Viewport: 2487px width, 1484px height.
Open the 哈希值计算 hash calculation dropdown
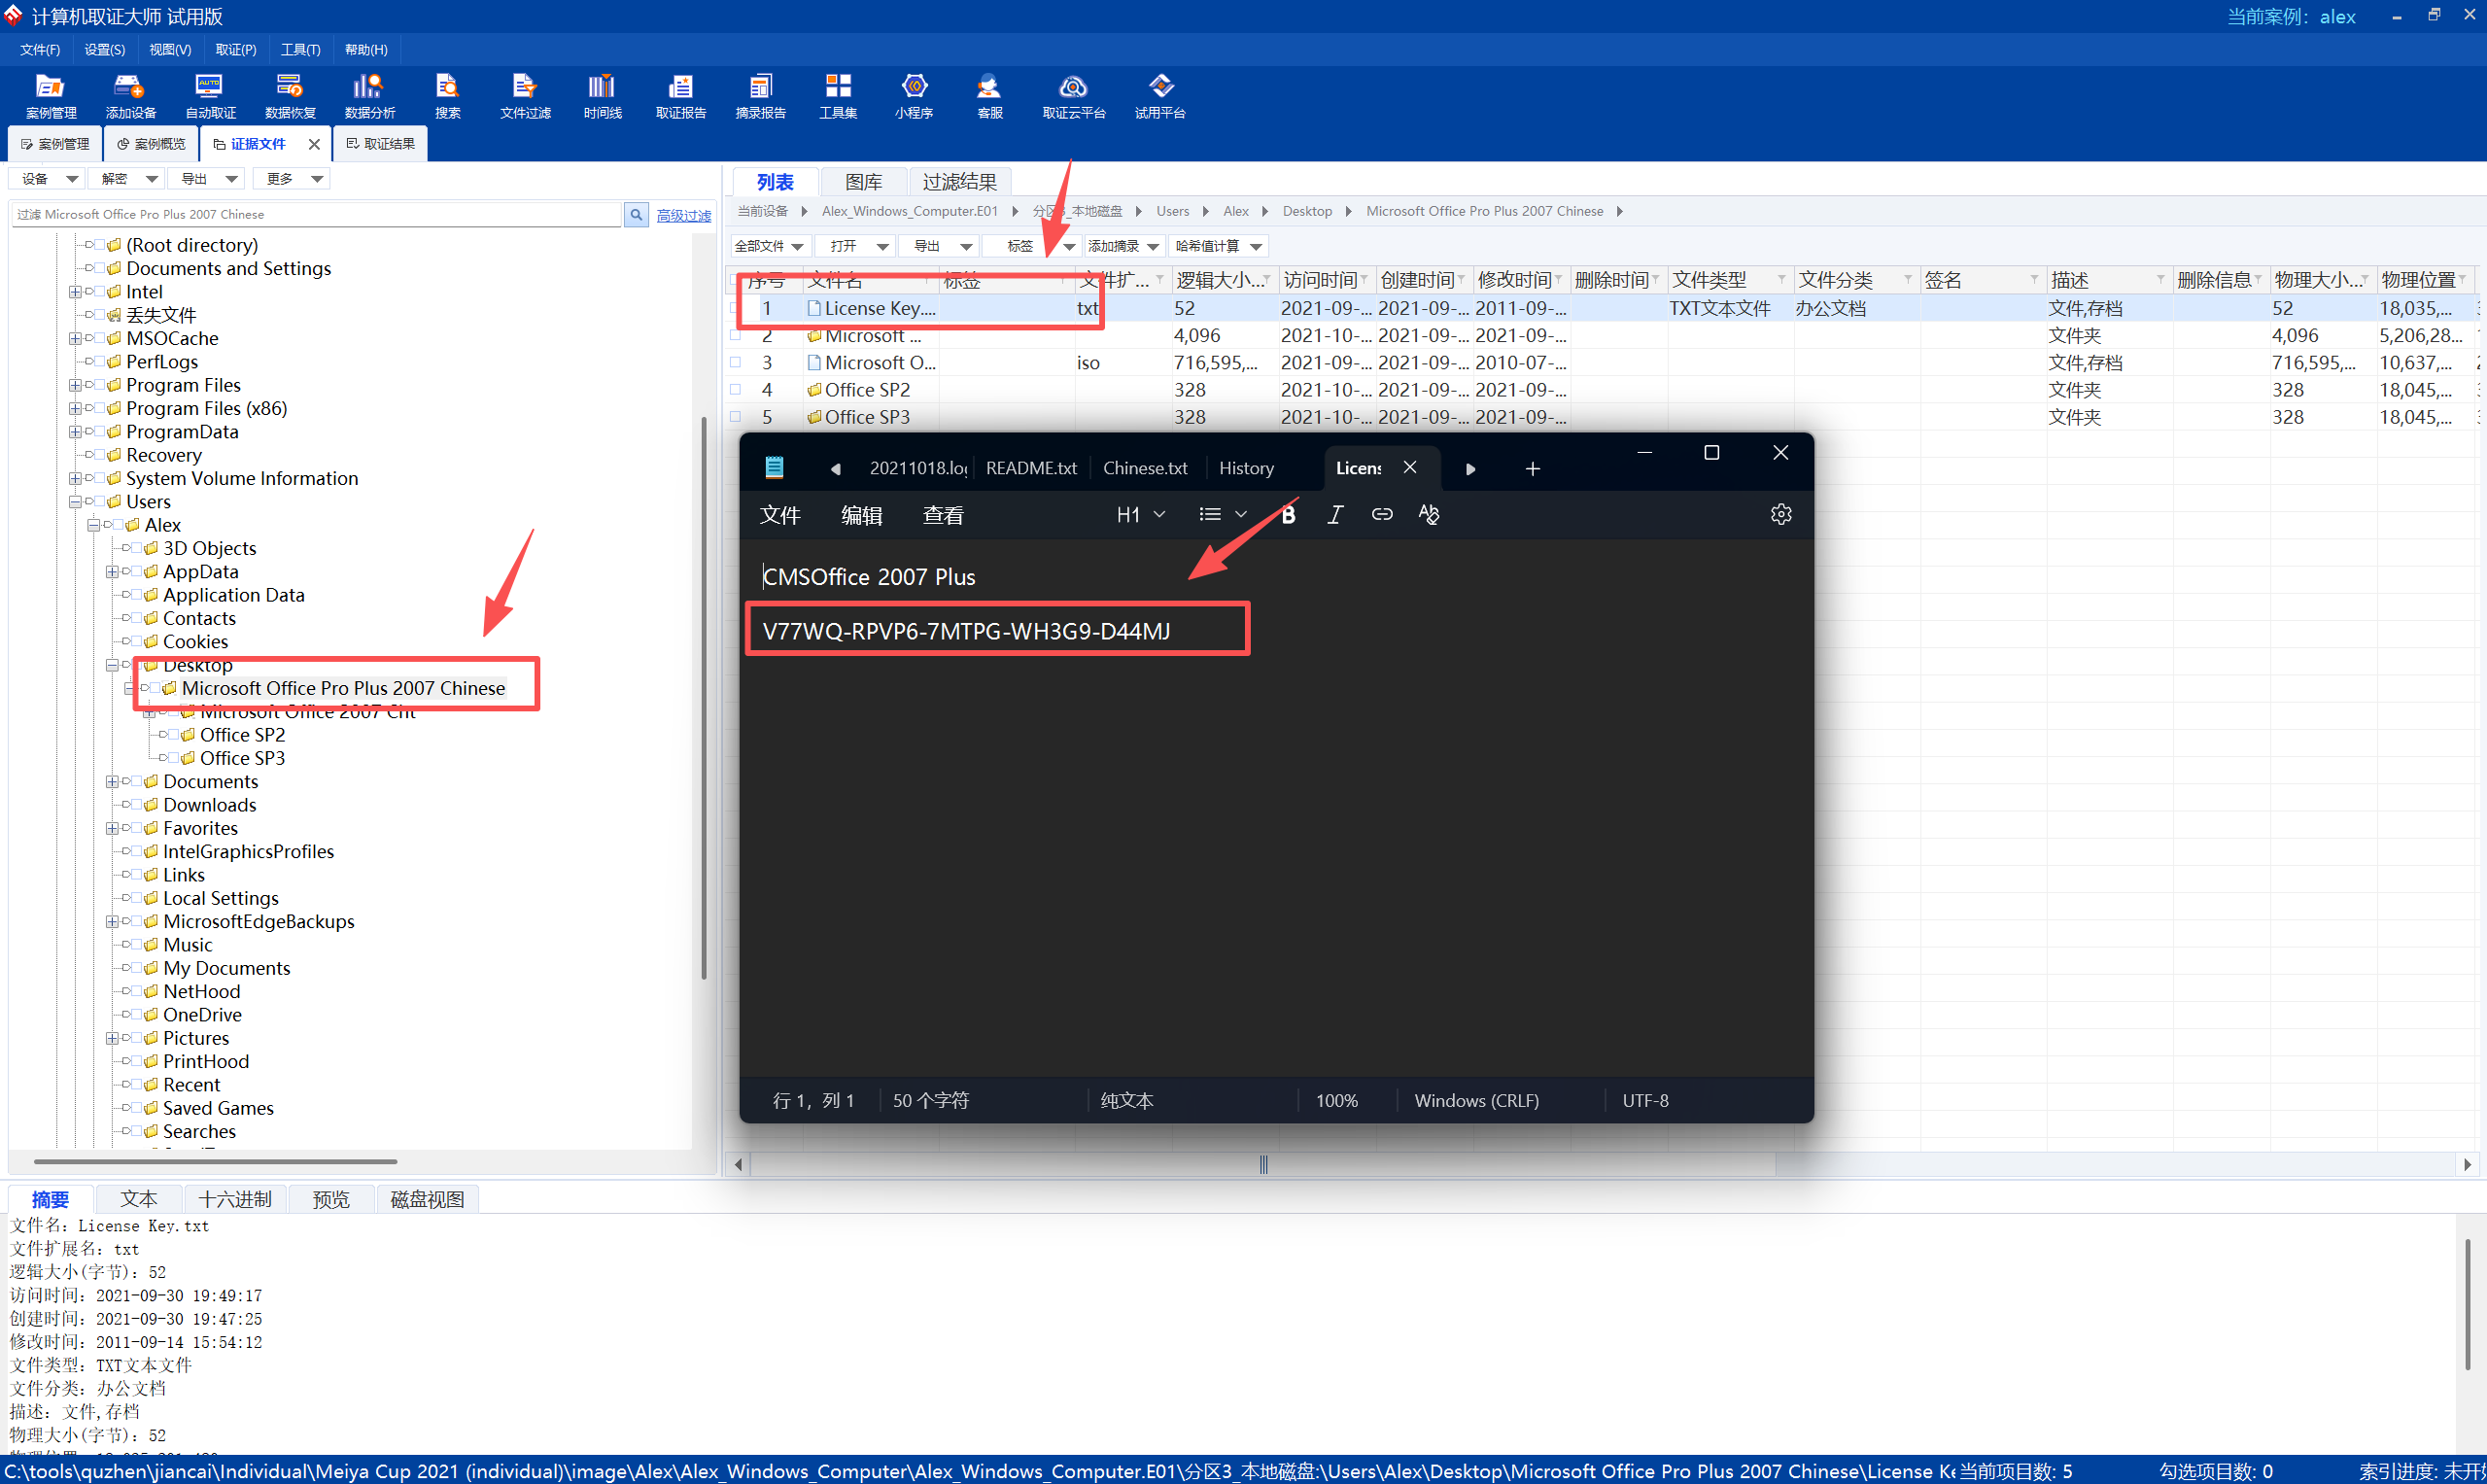tap(1218, 246)
